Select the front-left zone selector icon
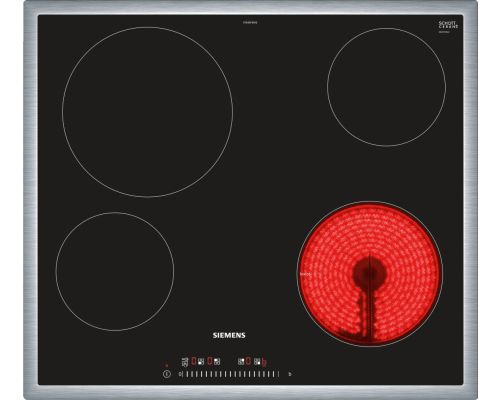 pyautogui.click(x=201, y=361)
